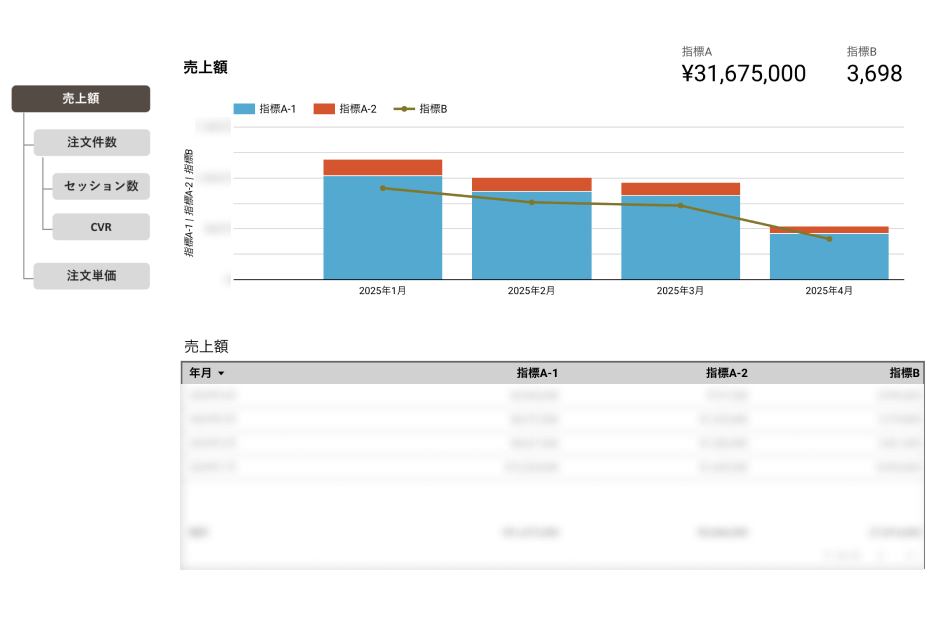Click the 指標B line point for 2025年2月
The image size is (936, 624).
(x=531, y=202)
